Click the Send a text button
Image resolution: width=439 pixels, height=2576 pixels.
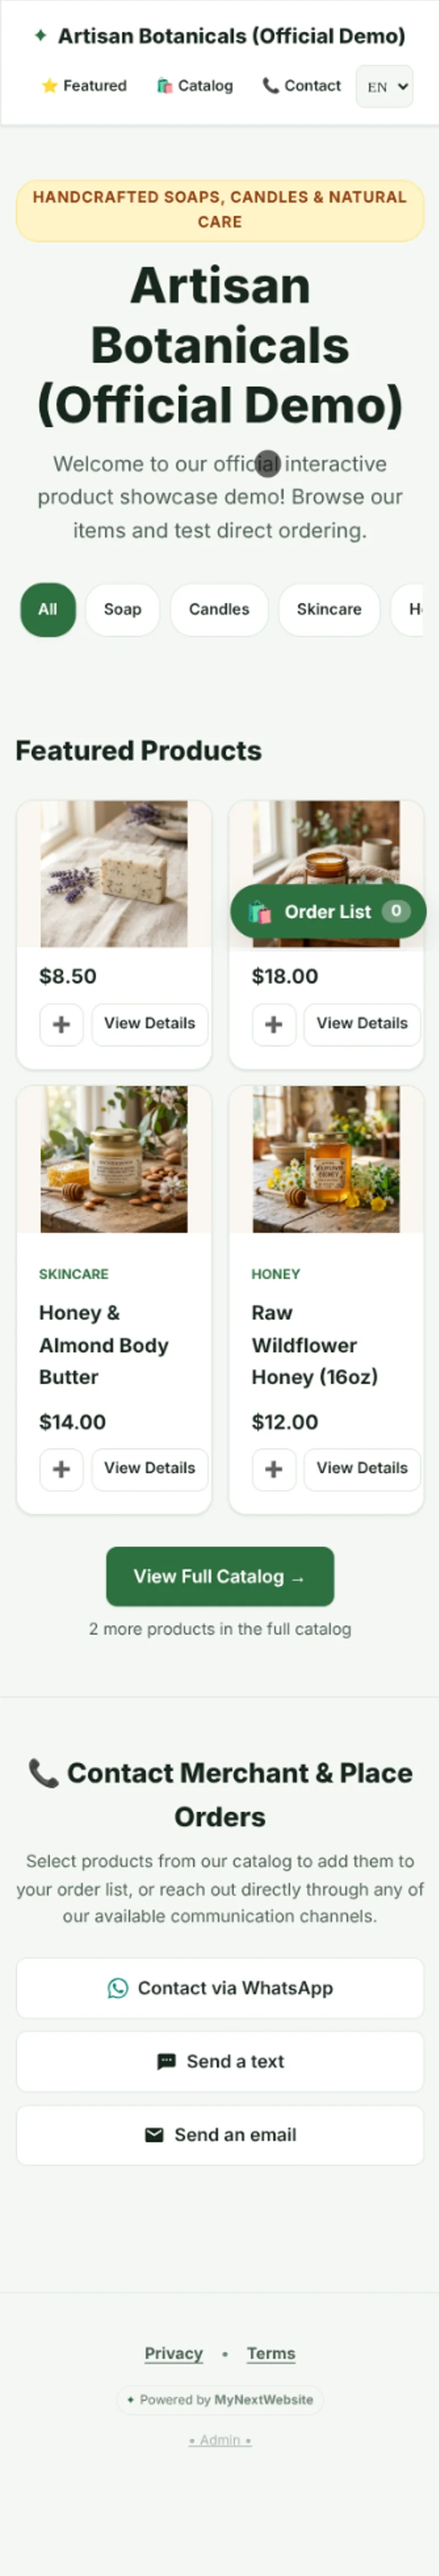tap(220, 2061)
